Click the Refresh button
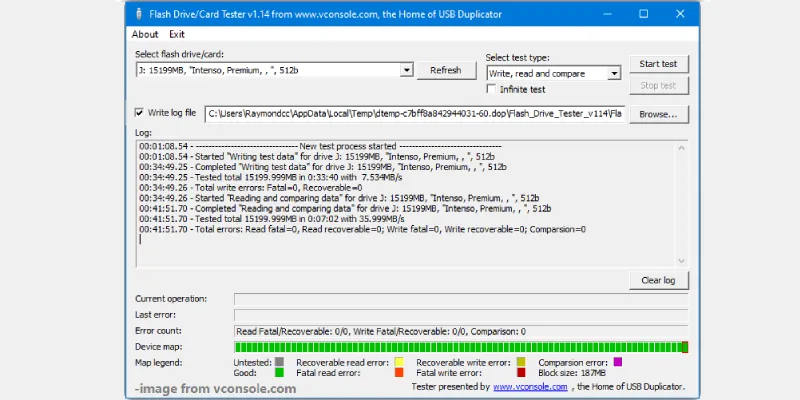 pyautogui.click(x=446, y=70)
